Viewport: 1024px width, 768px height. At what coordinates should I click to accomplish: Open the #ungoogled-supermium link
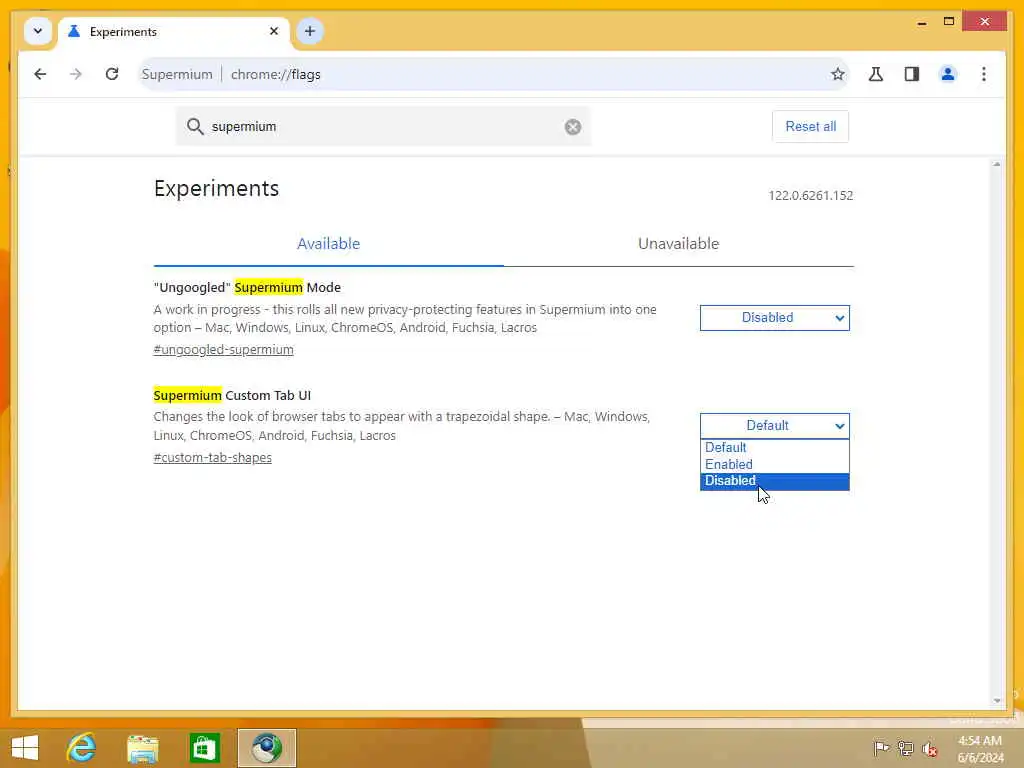click(x=223, y=349)
